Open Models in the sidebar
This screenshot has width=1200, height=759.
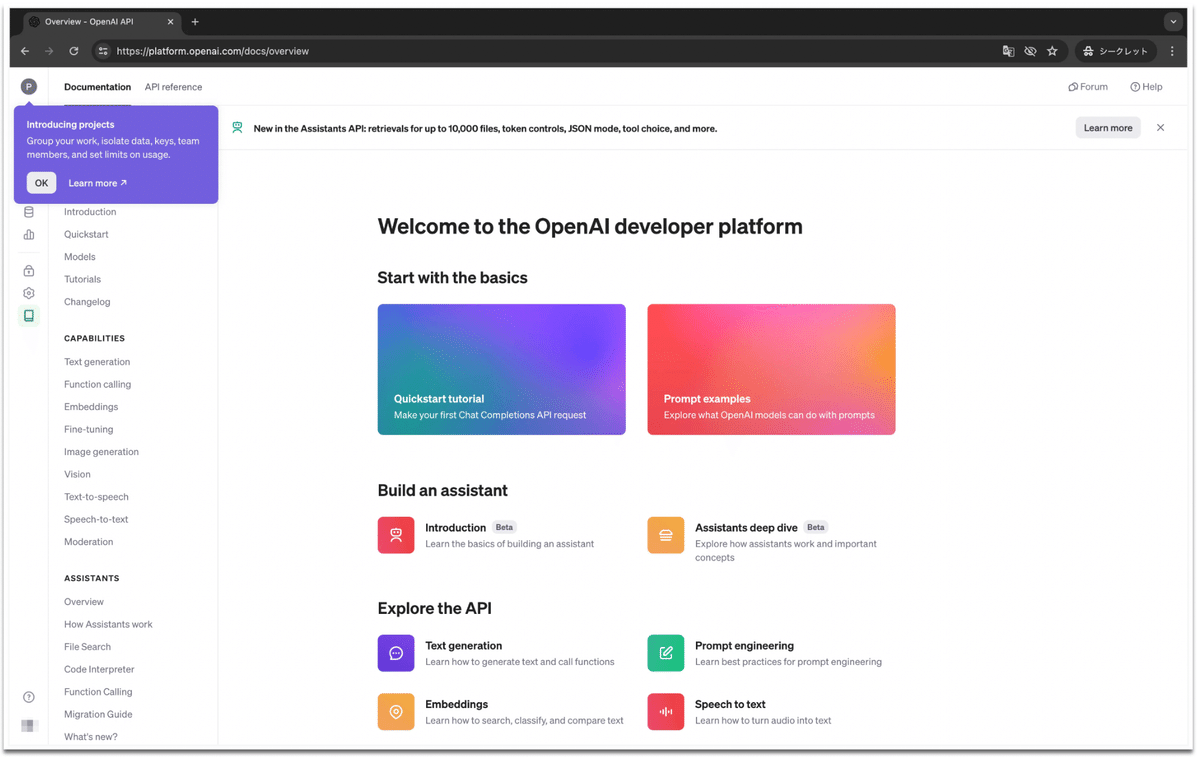tap(80, 257)
